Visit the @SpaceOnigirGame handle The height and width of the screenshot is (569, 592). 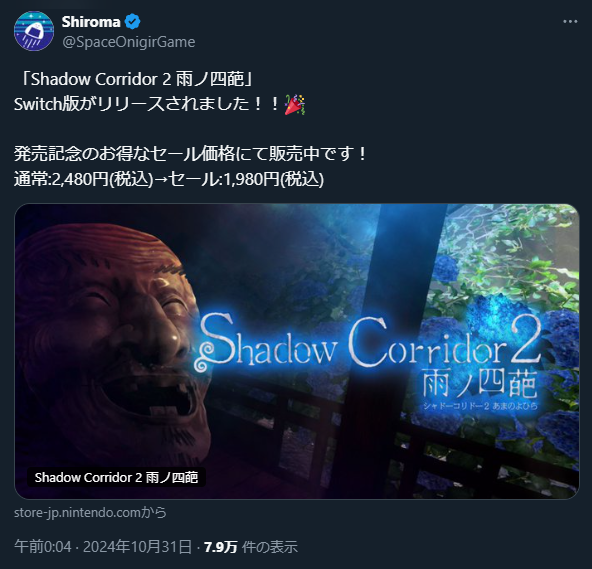pos(129,42)
